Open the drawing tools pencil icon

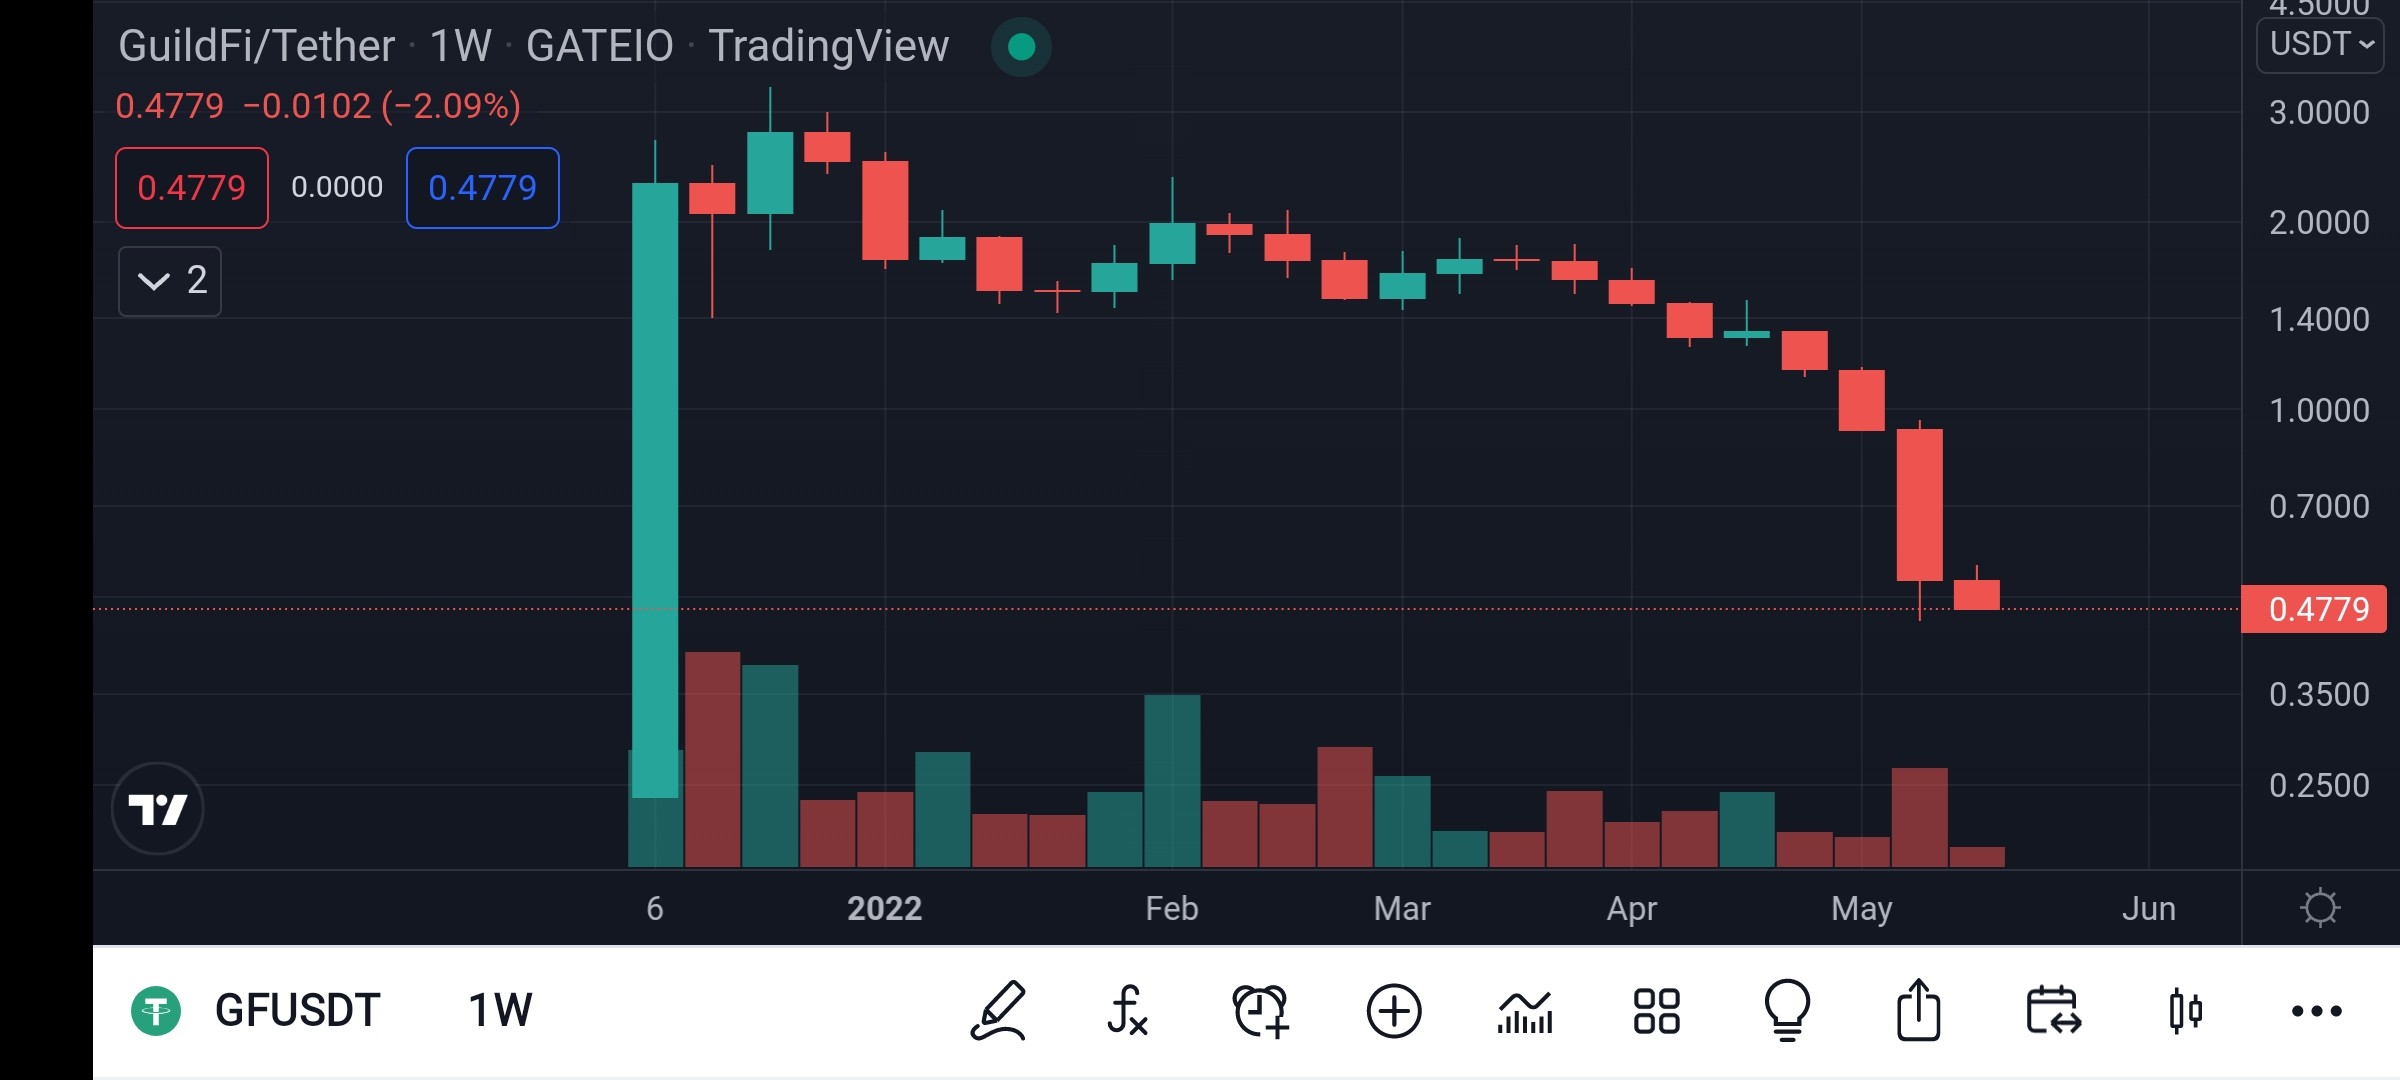(x=998, y=1011)
